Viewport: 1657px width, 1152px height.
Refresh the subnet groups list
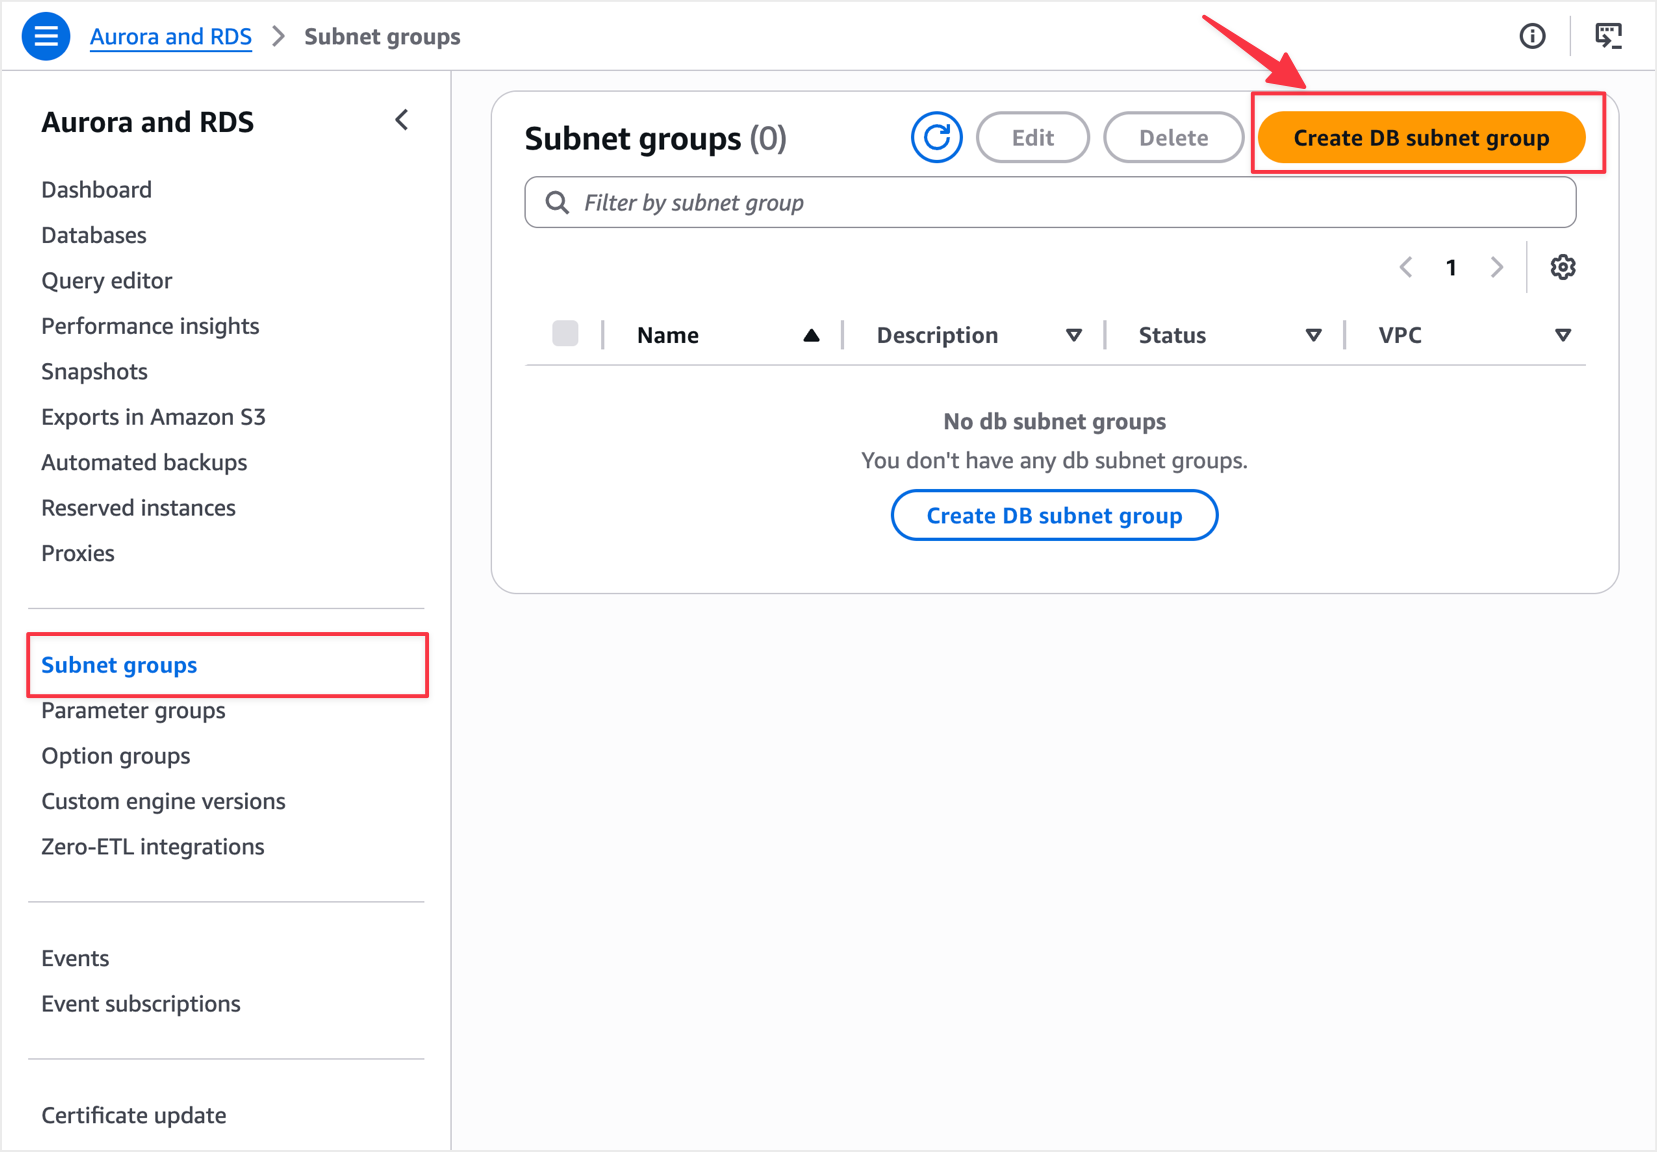pos(936,138)
